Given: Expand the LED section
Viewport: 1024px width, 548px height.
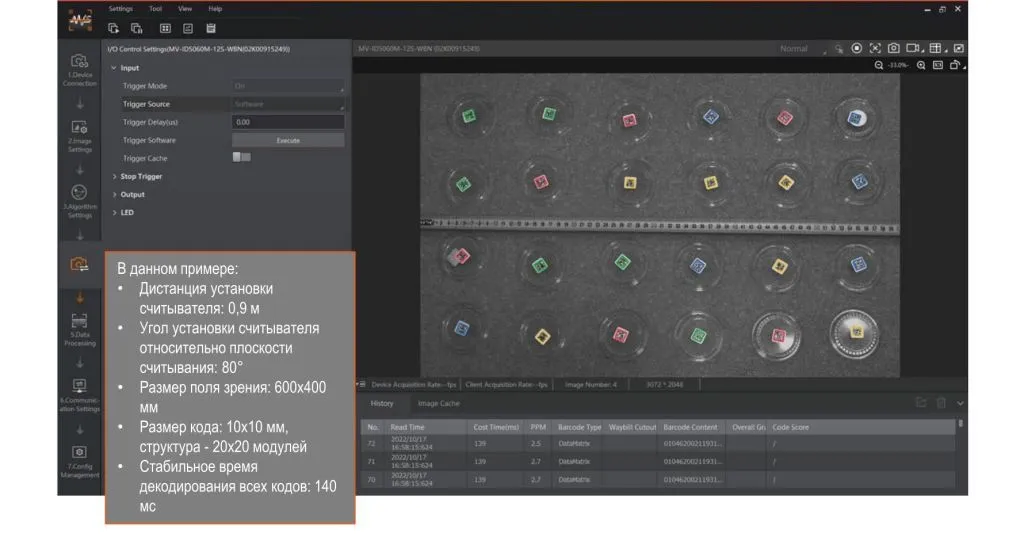Looking at the screenshot, I should 127,212.
